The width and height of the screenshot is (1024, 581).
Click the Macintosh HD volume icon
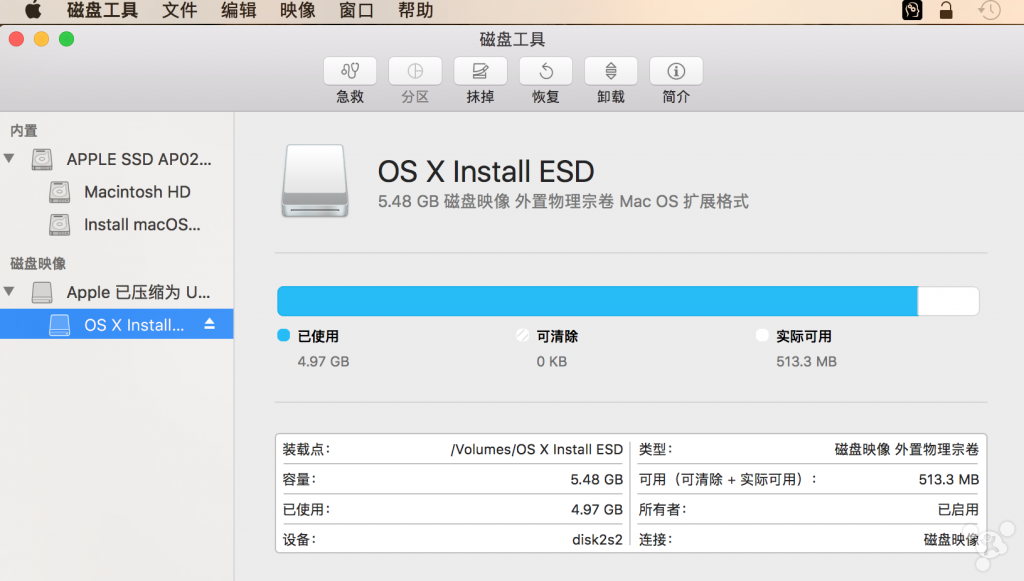59,192
